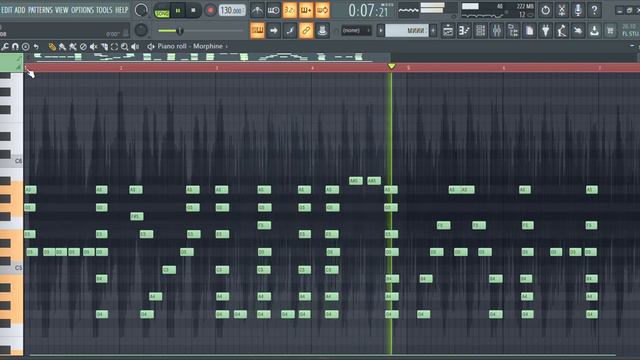Click the playhead marker on the timeline
Screen dimensions: 640x360
(x=391, y=66)
